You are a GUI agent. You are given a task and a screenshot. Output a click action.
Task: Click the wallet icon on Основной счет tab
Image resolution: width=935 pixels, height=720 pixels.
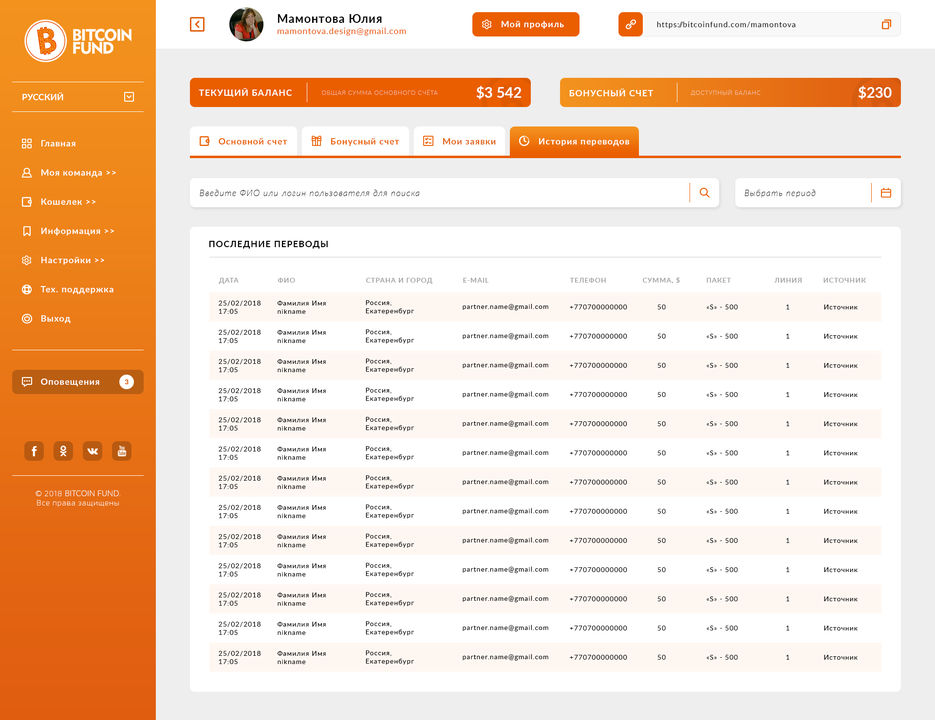[x=205, y=141]
